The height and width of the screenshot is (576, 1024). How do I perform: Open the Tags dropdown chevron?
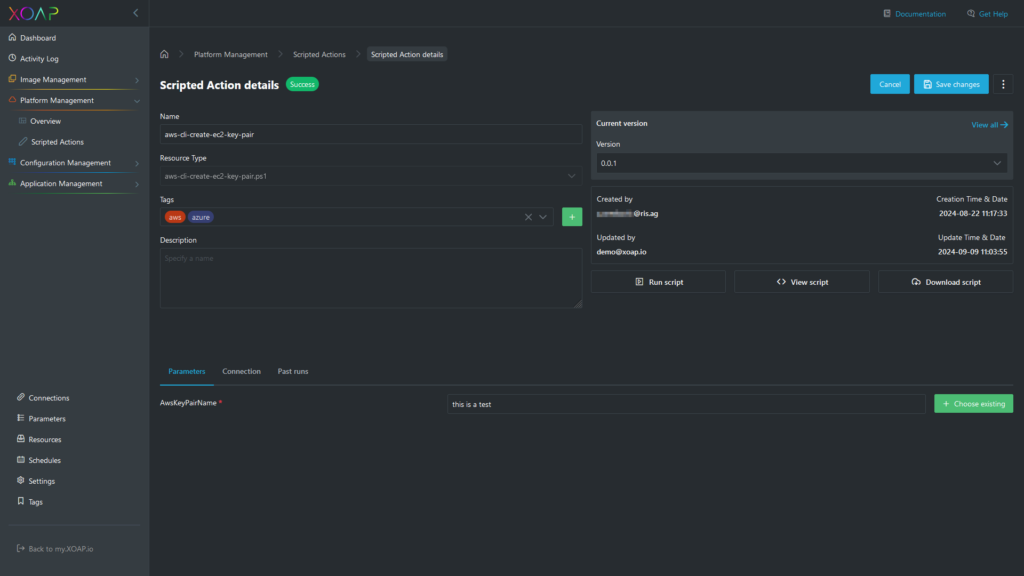[x=543, y=217]
